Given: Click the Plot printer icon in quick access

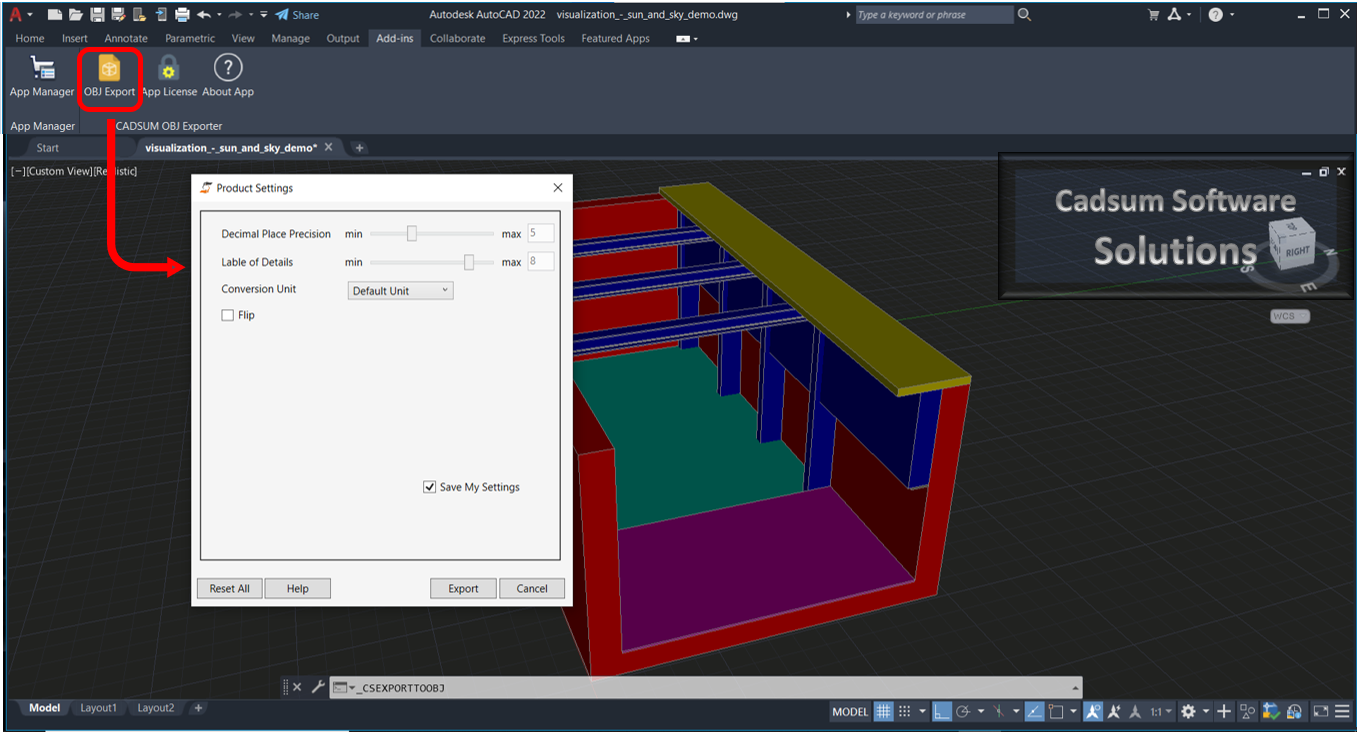Looking at the screenshot, I should click(182, 15).
